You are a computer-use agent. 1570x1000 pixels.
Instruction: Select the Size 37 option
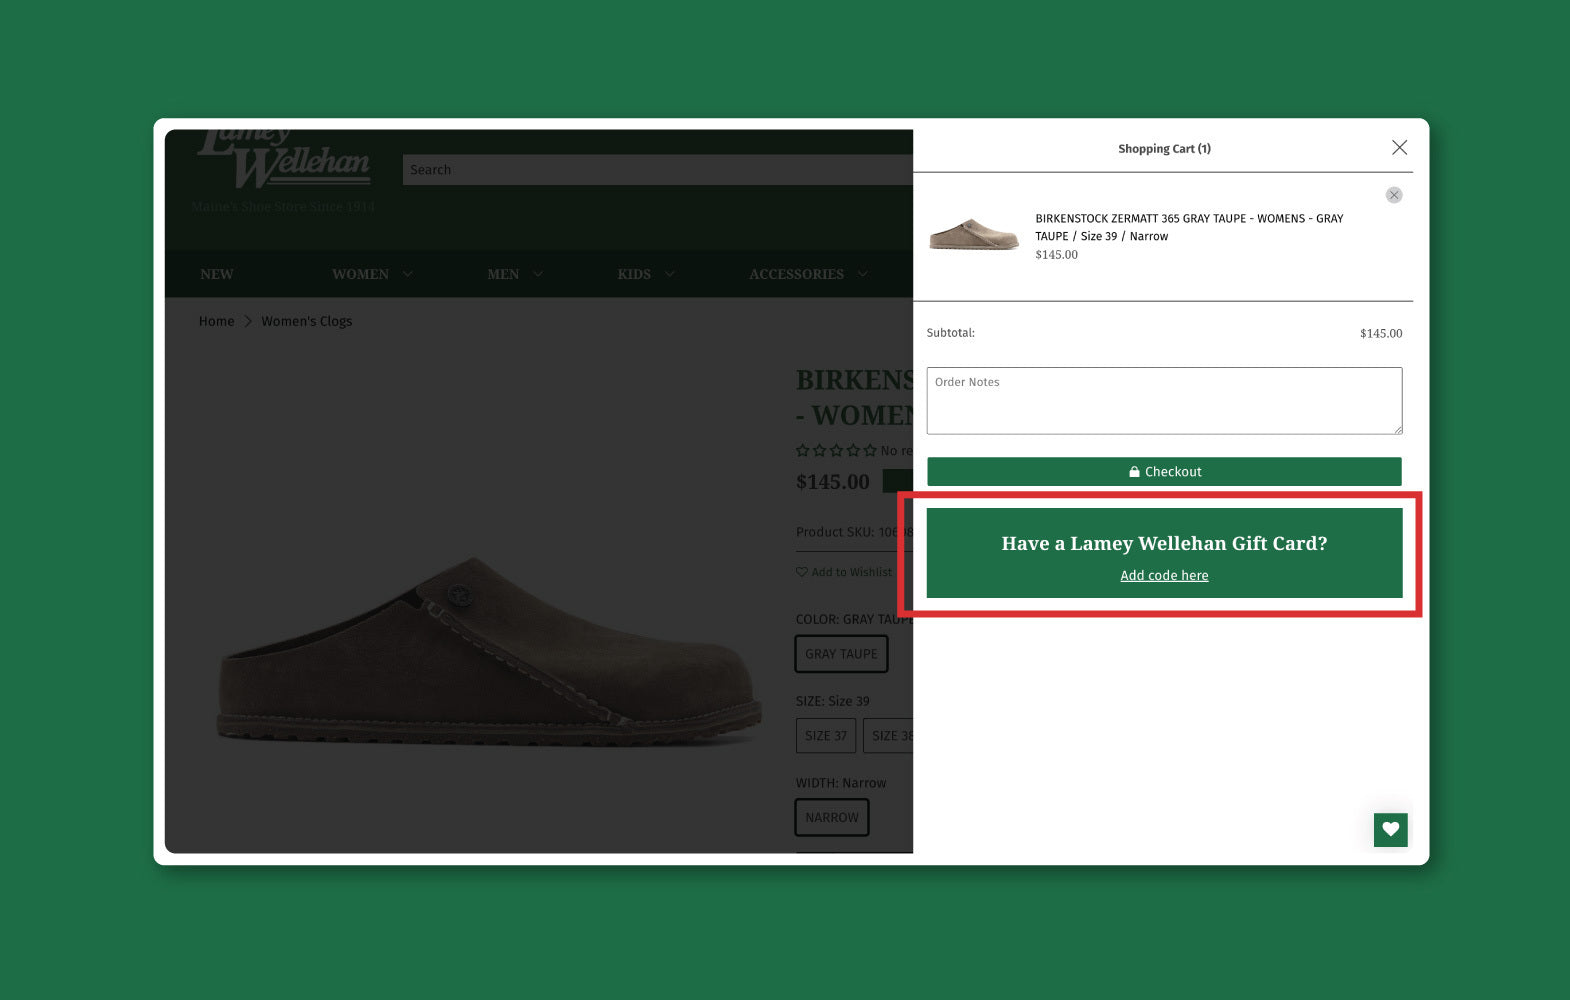coord(825,736)
